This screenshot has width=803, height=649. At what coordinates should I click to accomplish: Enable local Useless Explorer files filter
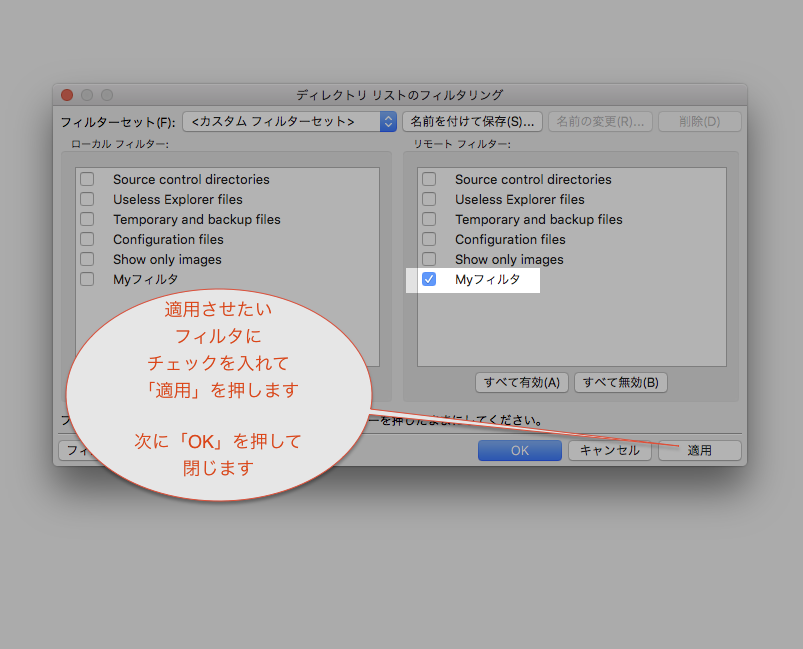[x=88, y=199]
